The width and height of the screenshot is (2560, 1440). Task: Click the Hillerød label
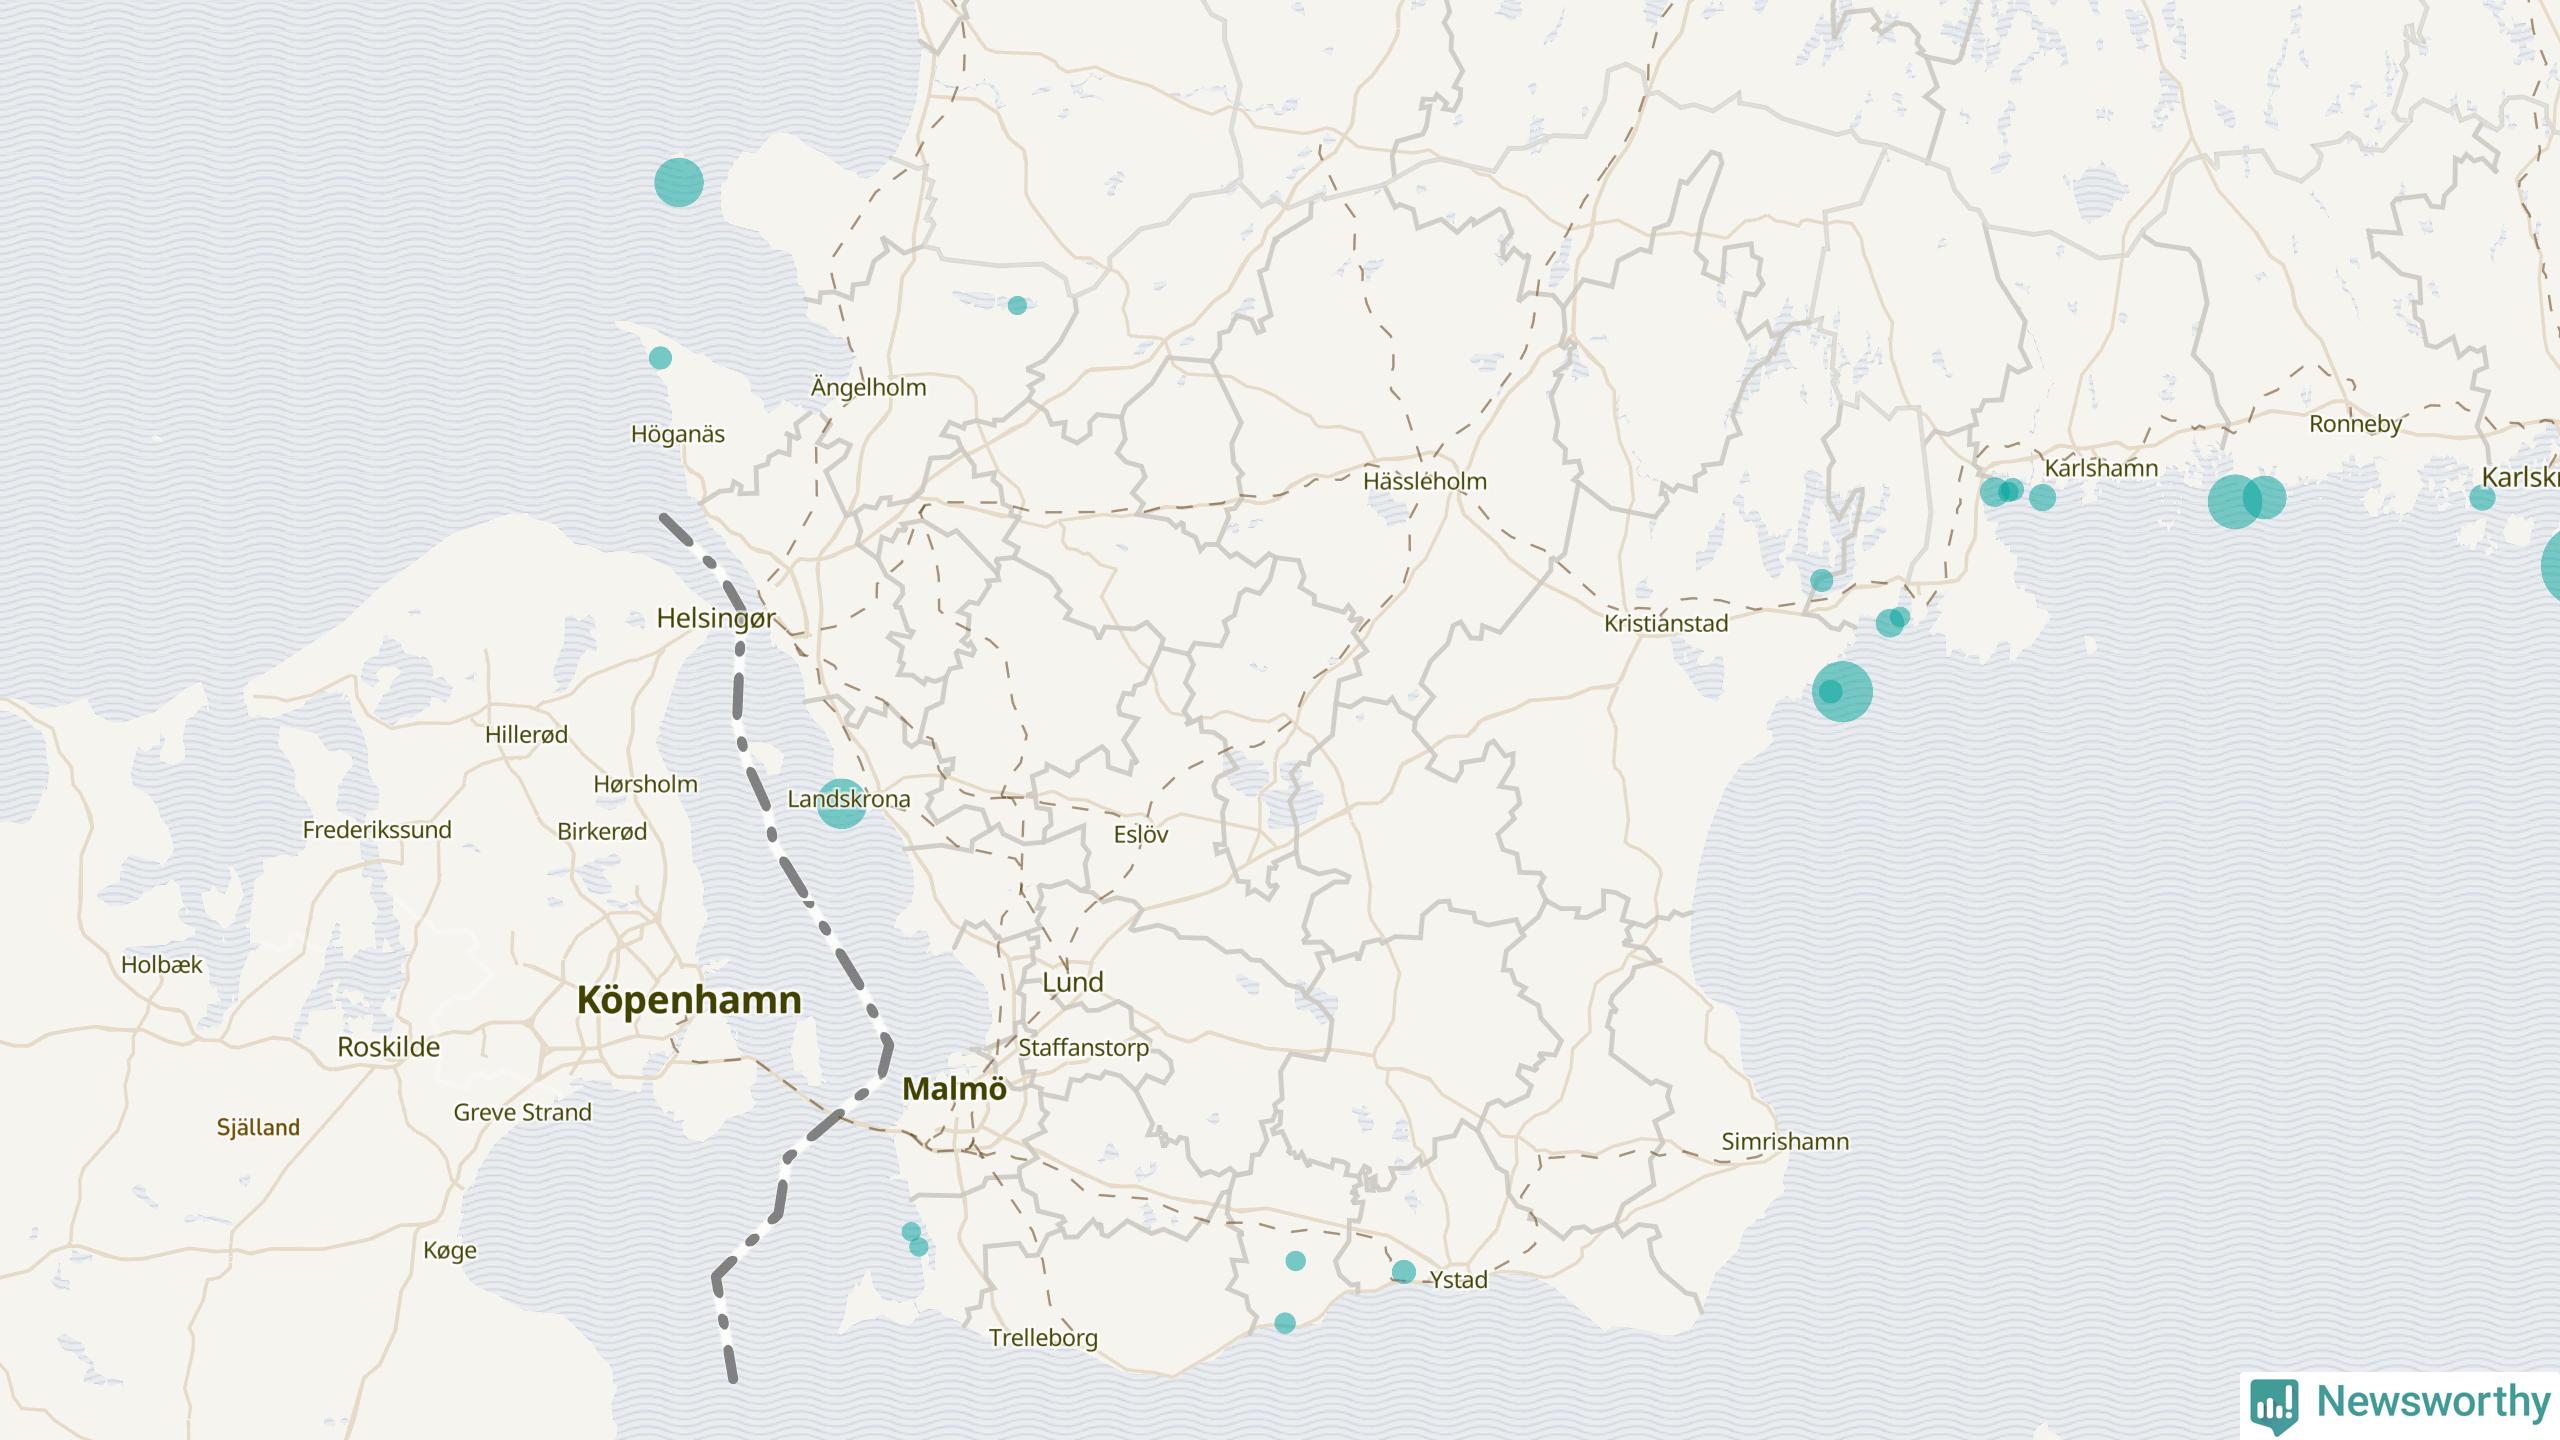526,735
